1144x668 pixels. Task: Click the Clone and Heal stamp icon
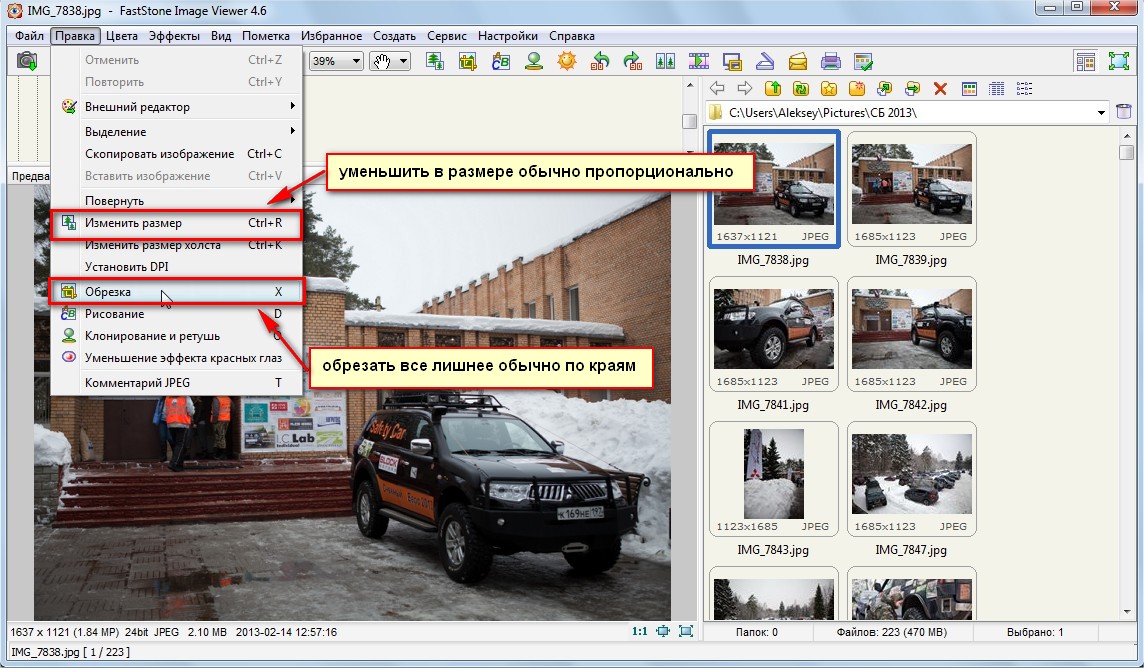(x=534, y=62)
